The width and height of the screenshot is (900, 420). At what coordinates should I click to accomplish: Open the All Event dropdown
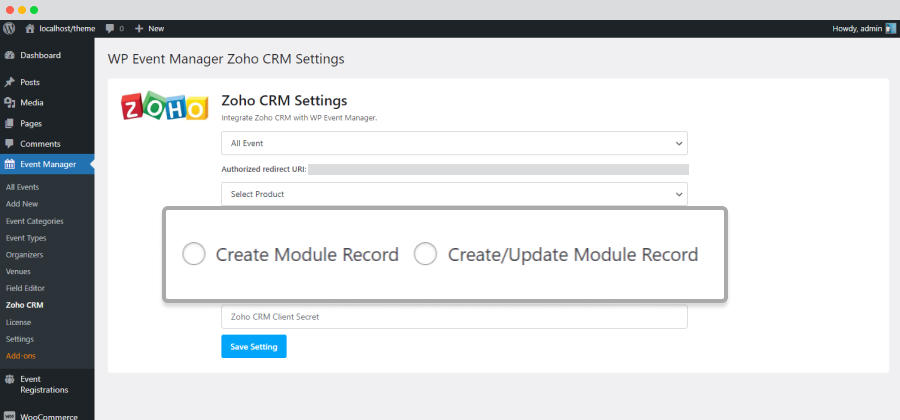point(454,143)
